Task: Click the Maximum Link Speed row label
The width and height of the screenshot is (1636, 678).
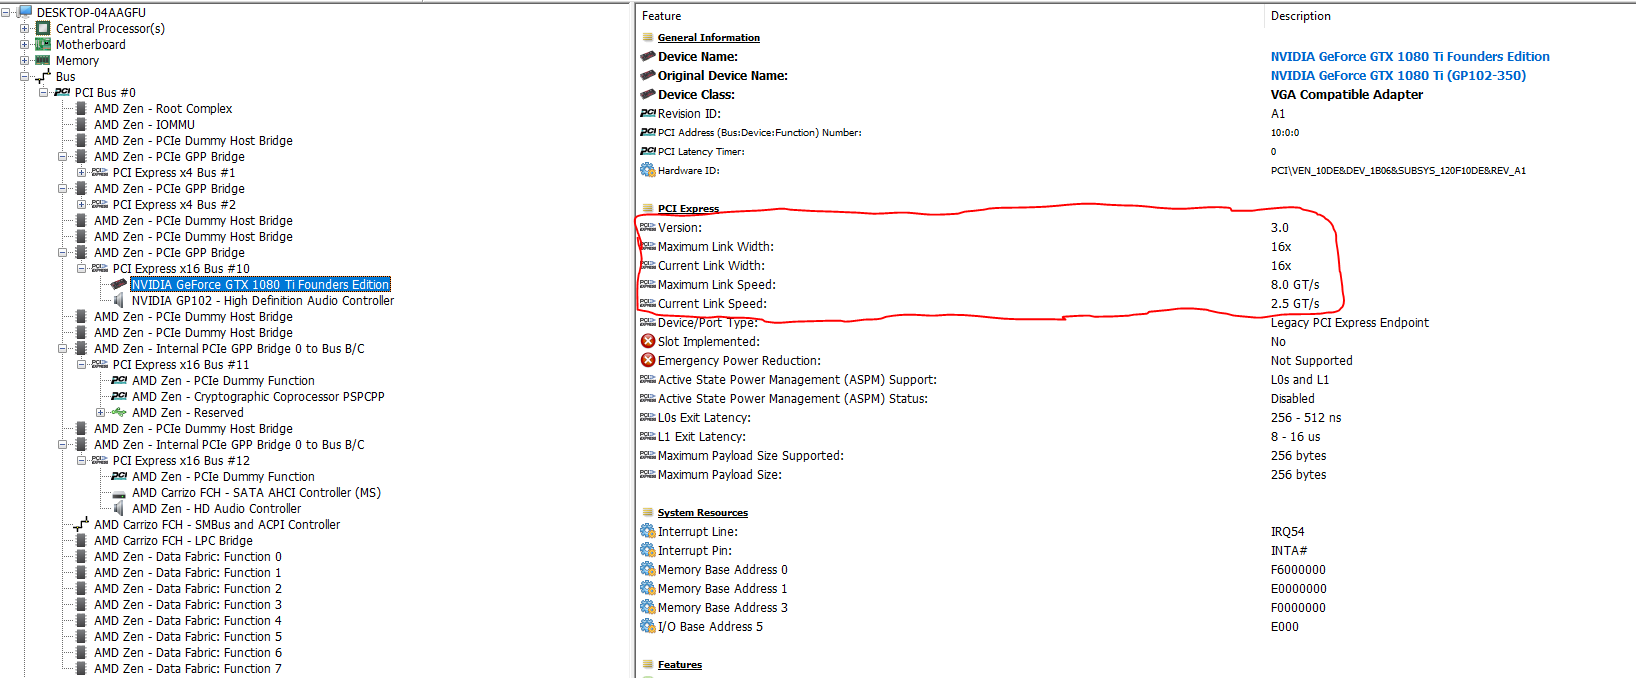Action: (x=716, y=284)
